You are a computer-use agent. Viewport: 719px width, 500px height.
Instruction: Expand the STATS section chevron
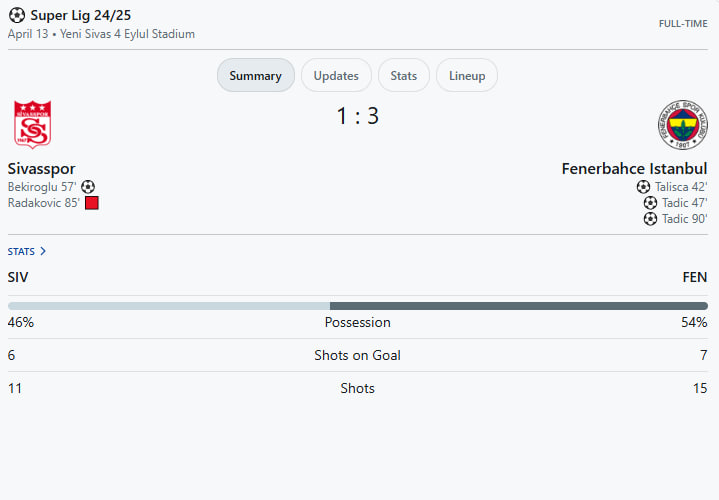43,252
